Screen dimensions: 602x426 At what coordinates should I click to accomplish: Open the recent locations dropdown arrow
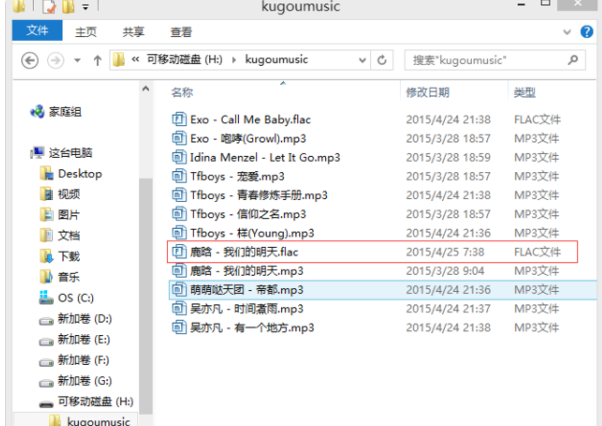tap(77, 60)
